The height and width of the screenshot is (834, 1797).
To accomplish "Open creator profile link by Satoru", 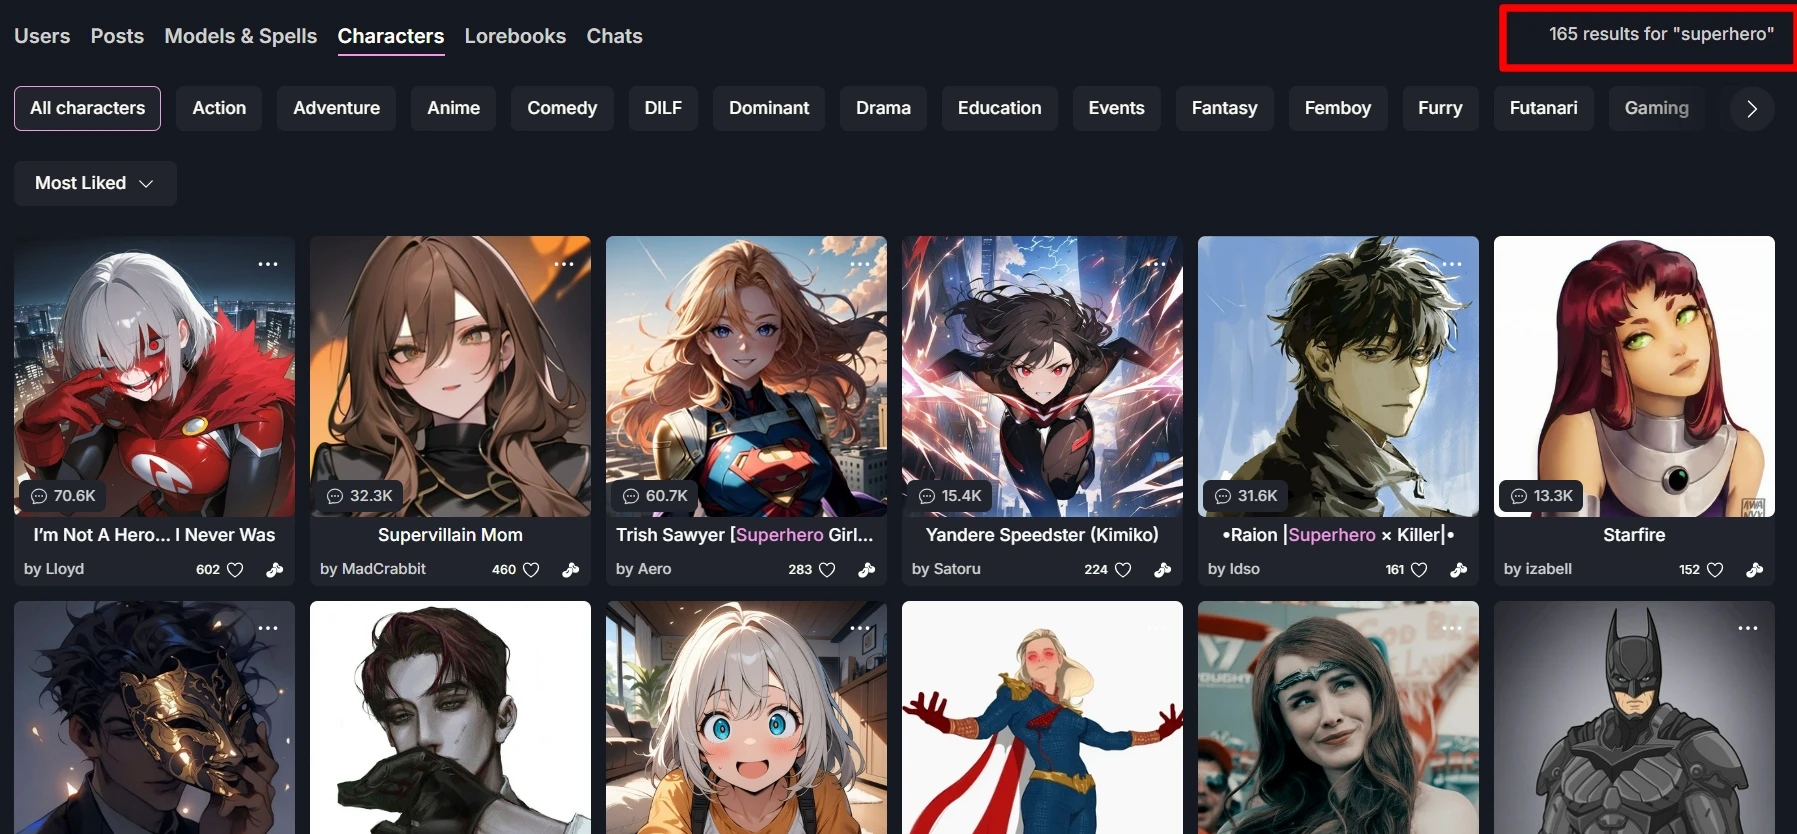I will [x=946, y=569].
